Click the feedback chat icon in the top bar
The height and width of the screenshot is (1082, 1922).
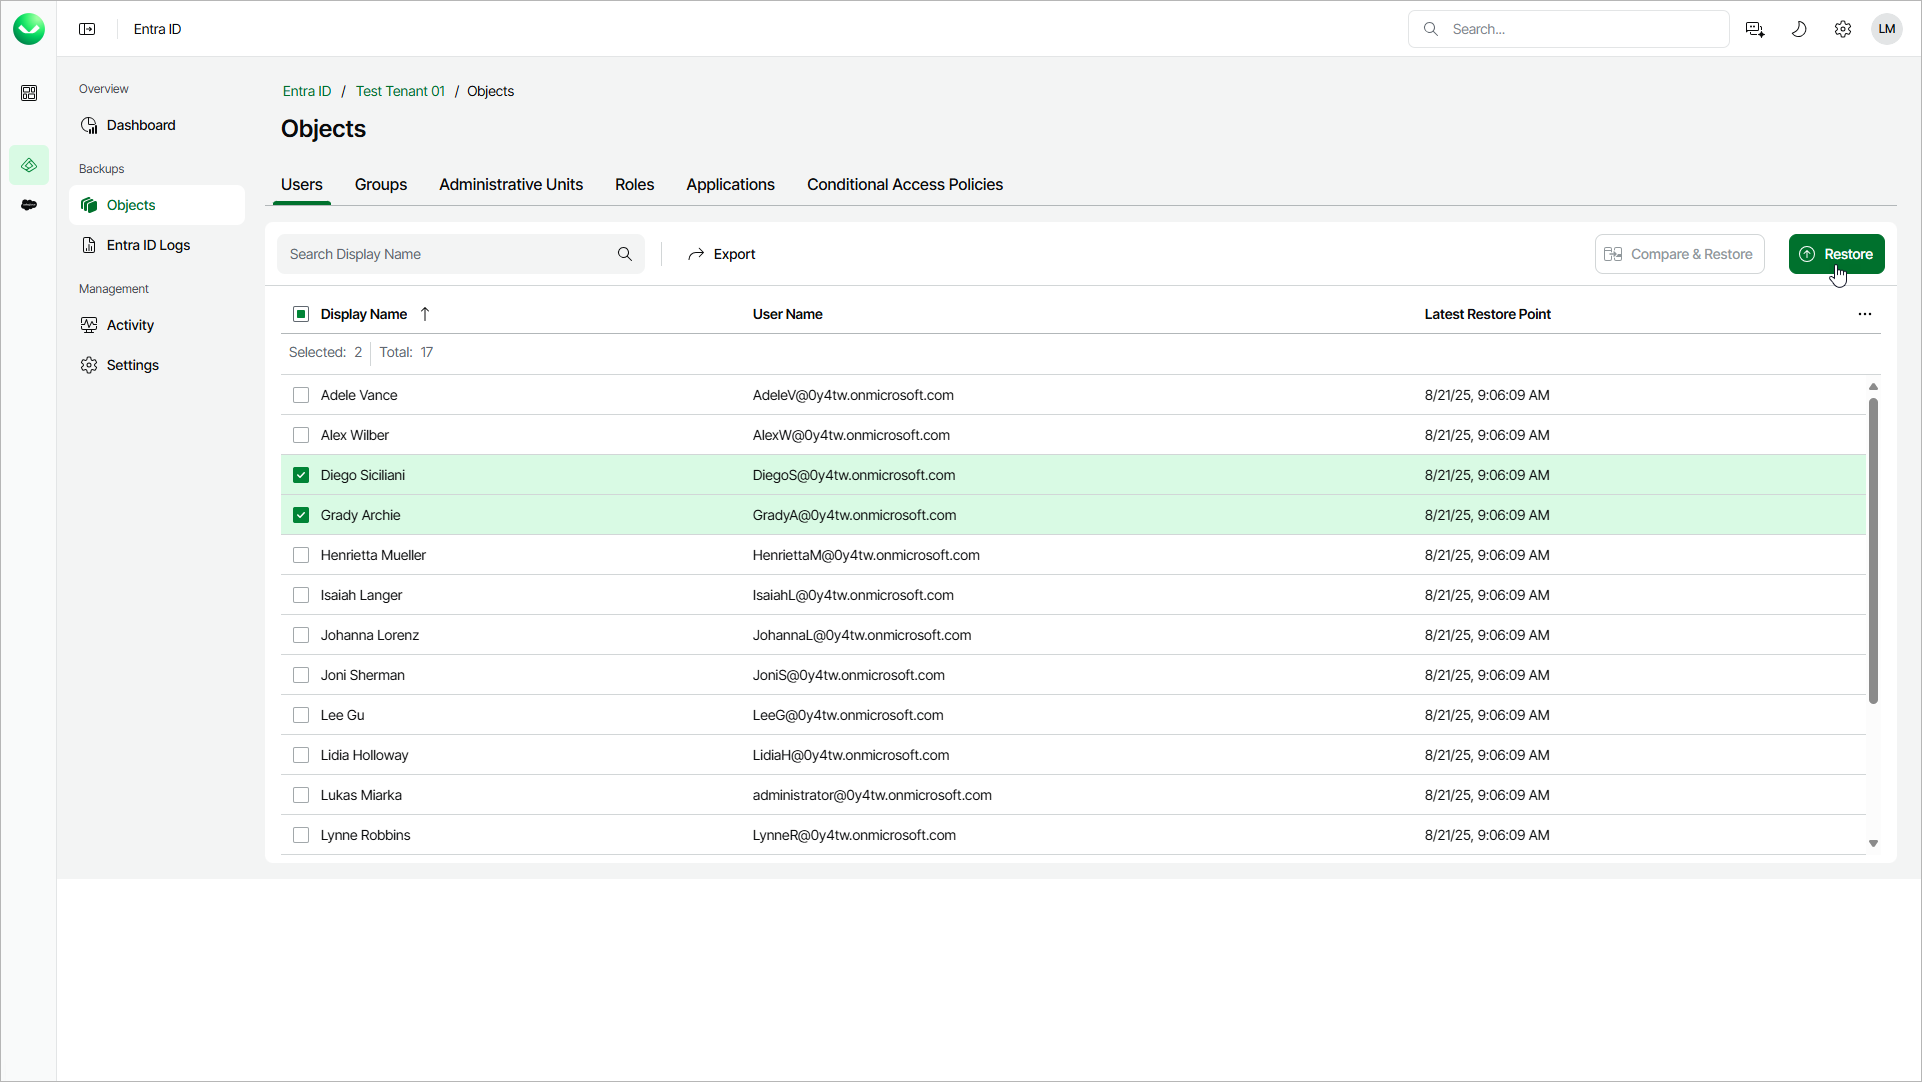[x=1755, y=29]
